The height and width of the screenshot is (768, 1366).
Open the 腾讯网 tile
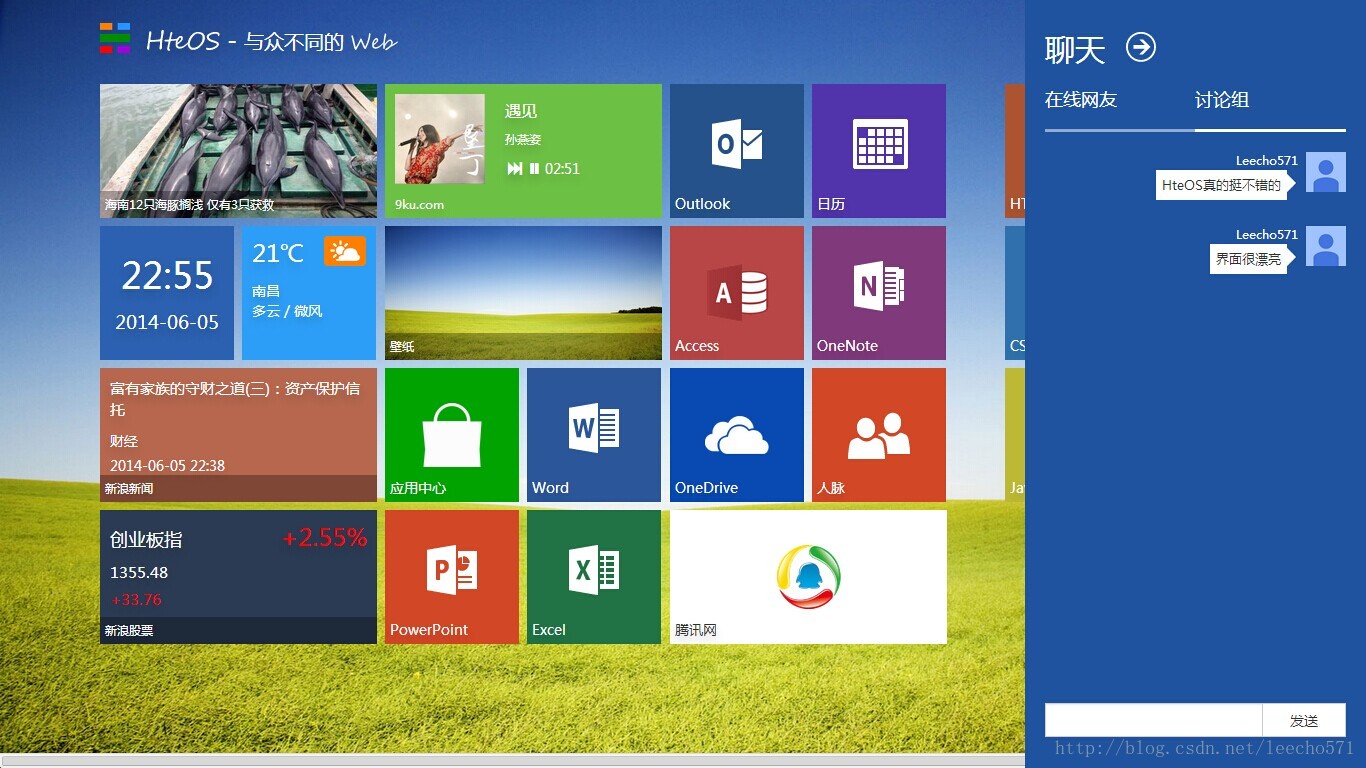click(x=808, y=577)
